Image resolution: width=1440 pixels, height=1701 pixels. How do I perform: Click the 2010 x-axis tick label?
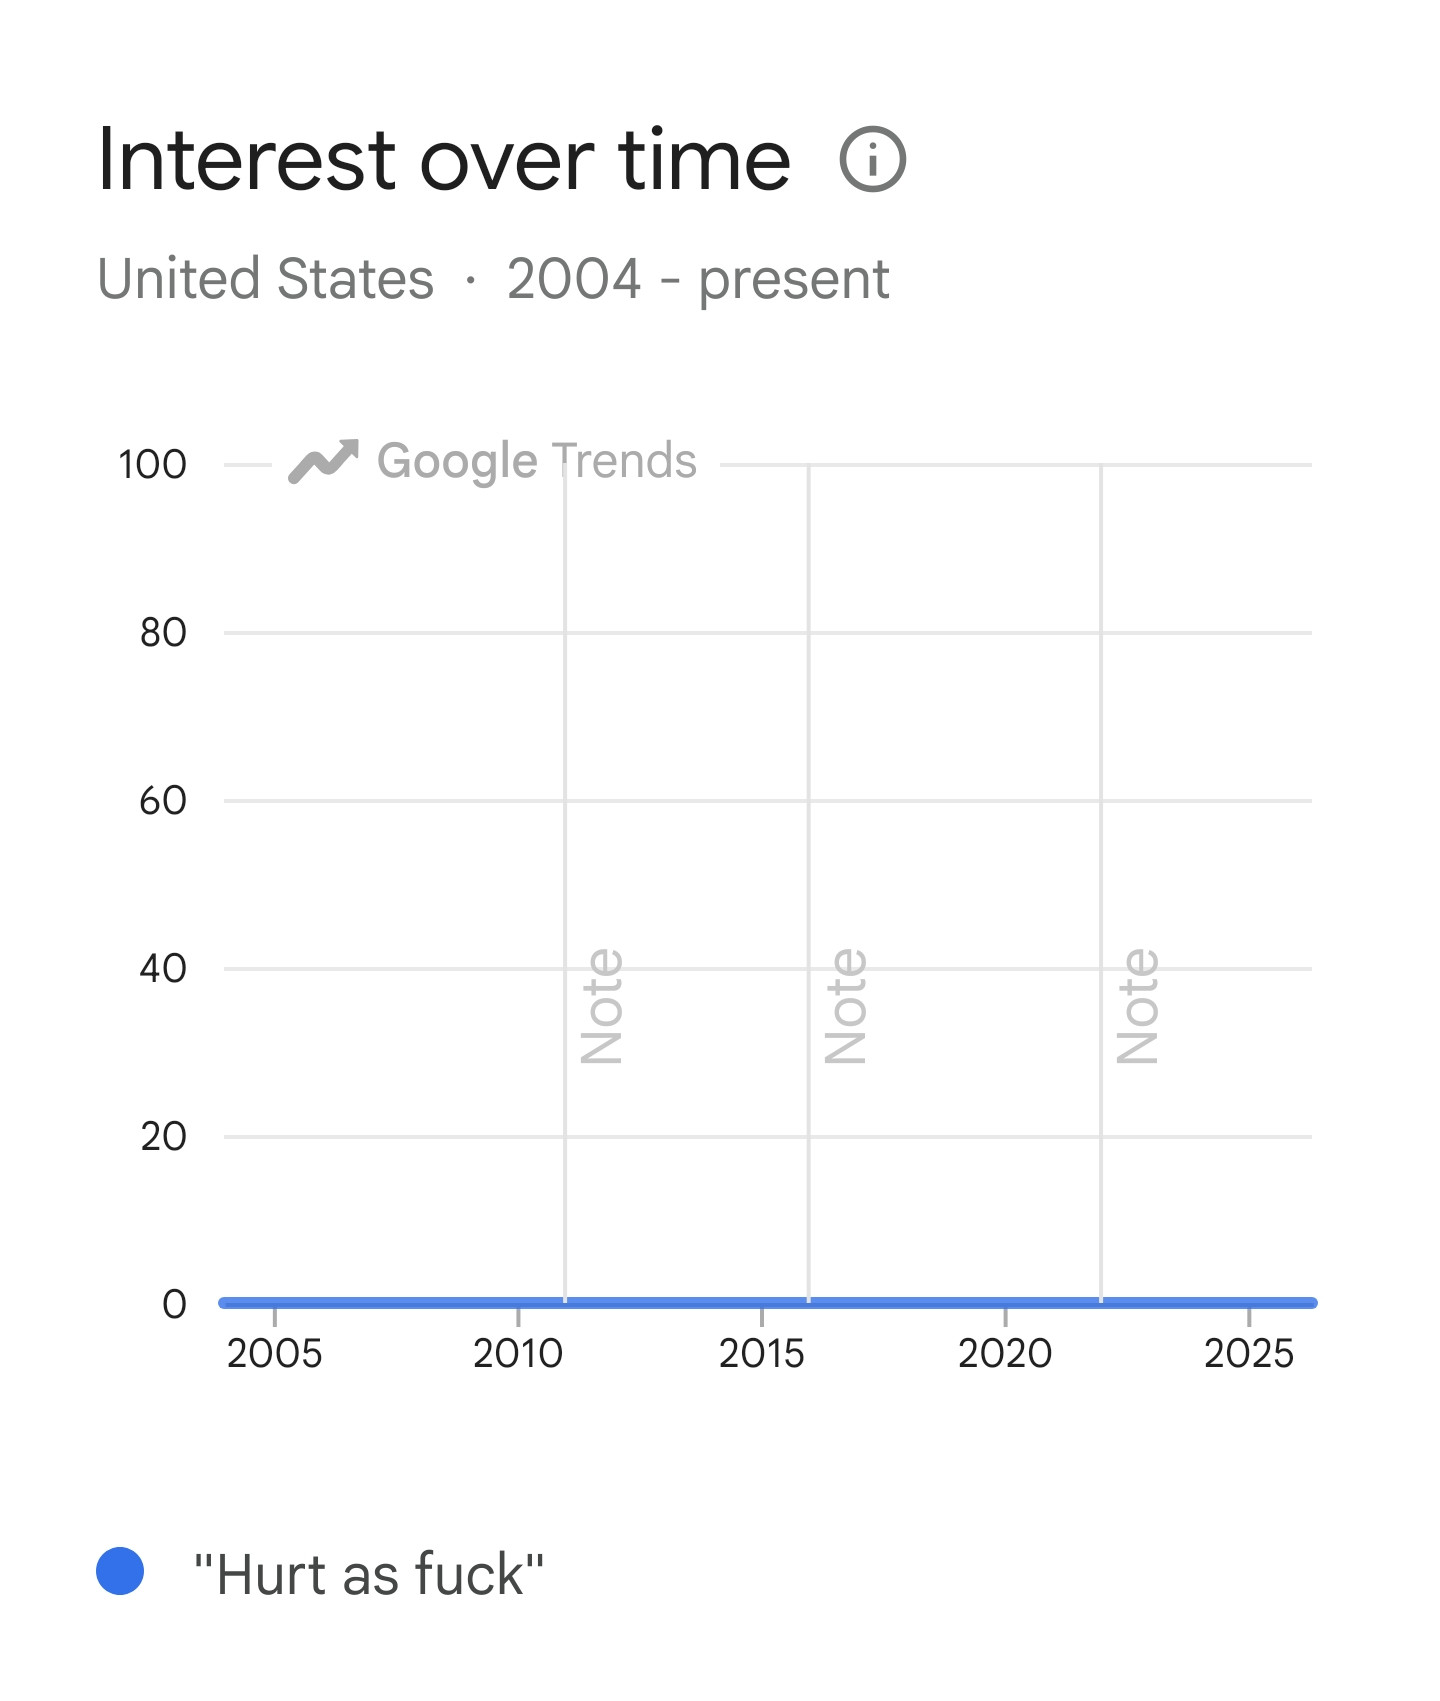[518, 1353]
